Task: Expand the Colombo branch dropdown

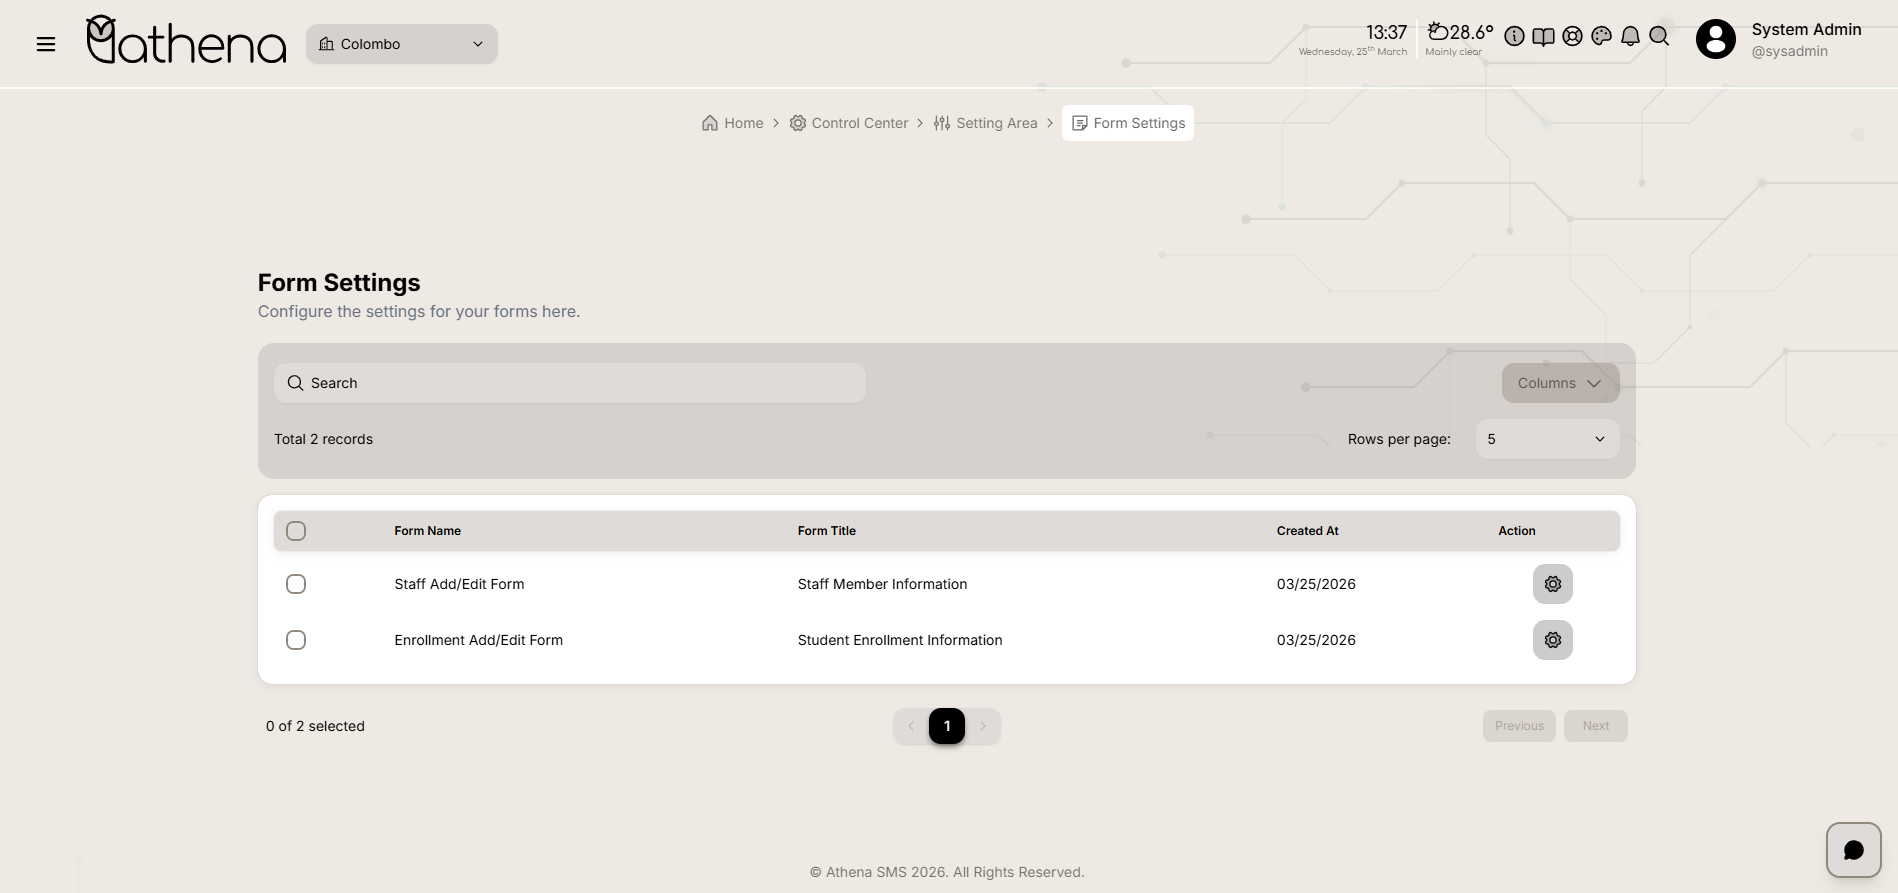Action: pos(402,44)
